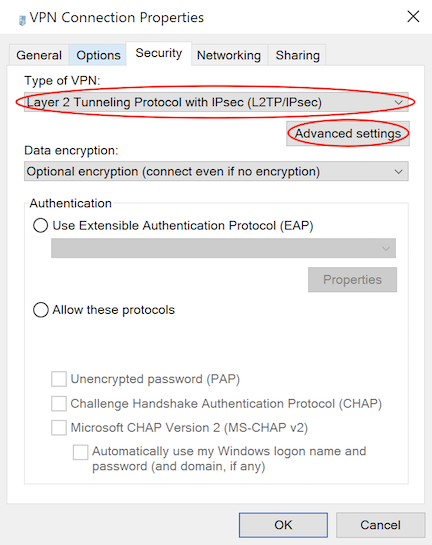This screenshot has width=432, height=545.
Task: Click the Cancel button
Action: 381,525
